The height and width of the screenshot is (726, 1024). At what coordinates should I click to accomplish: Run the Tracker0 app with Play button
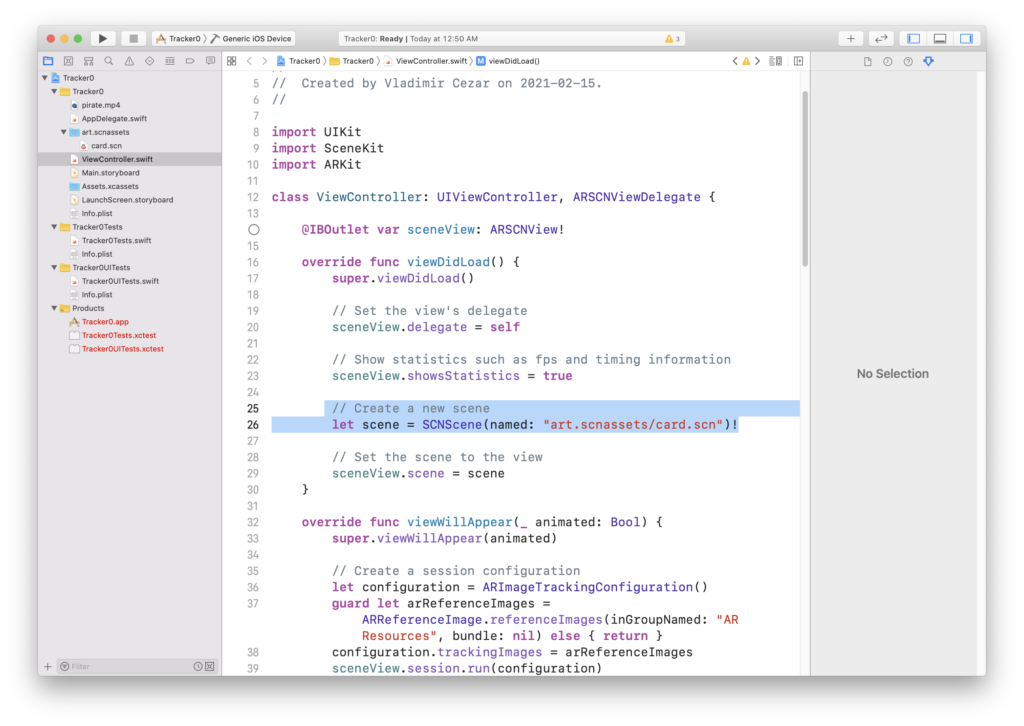pyautogui.click(x=102, y=39)
